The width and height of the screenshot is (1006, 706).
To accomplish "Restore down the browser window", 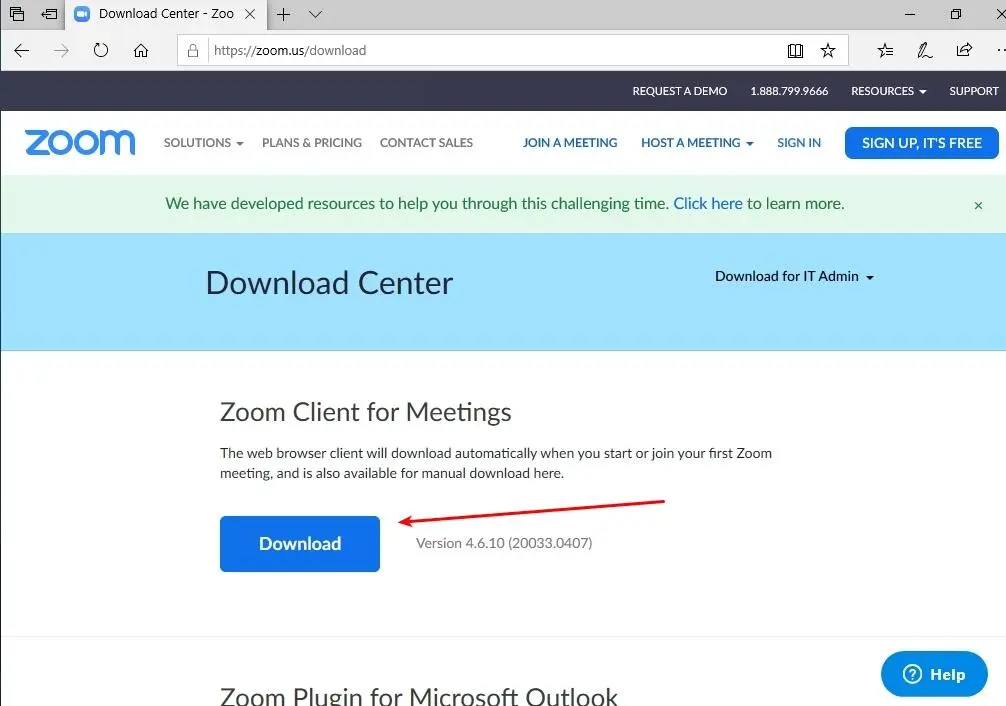I will (956, 14).
